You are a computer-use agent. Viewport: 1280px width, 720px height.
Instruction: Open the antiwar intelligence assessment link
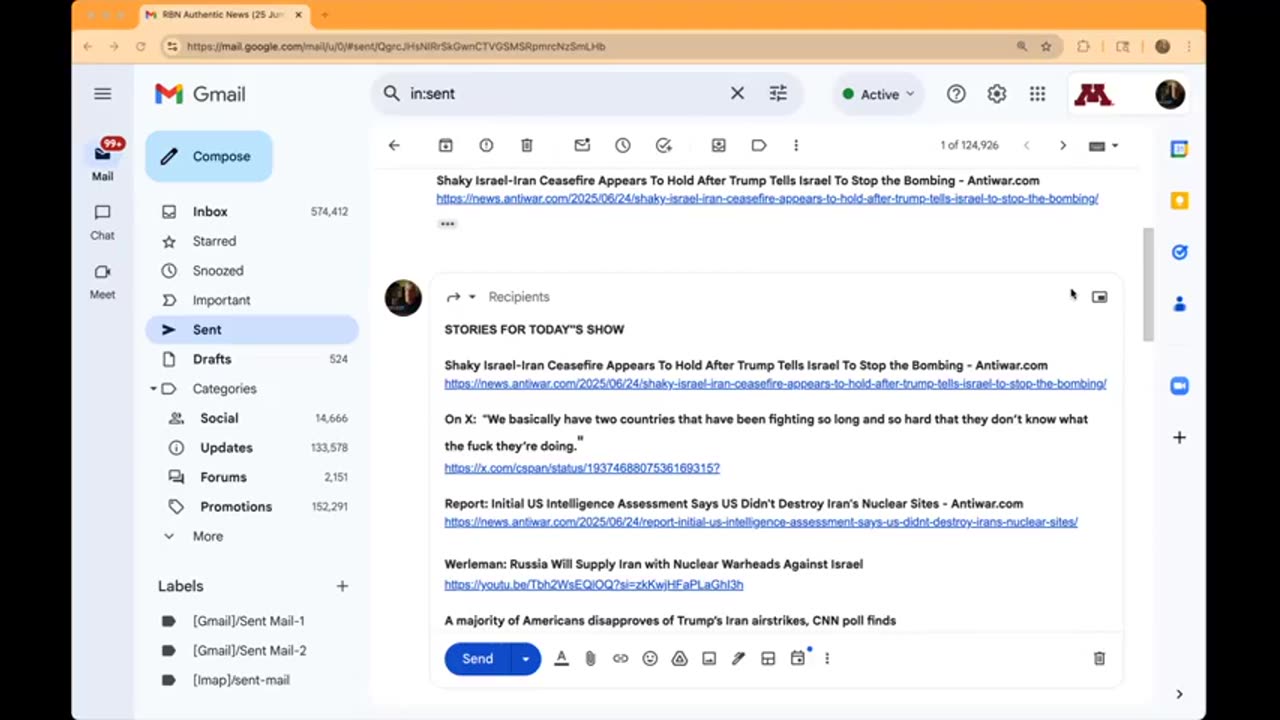(x=761, y=522)
